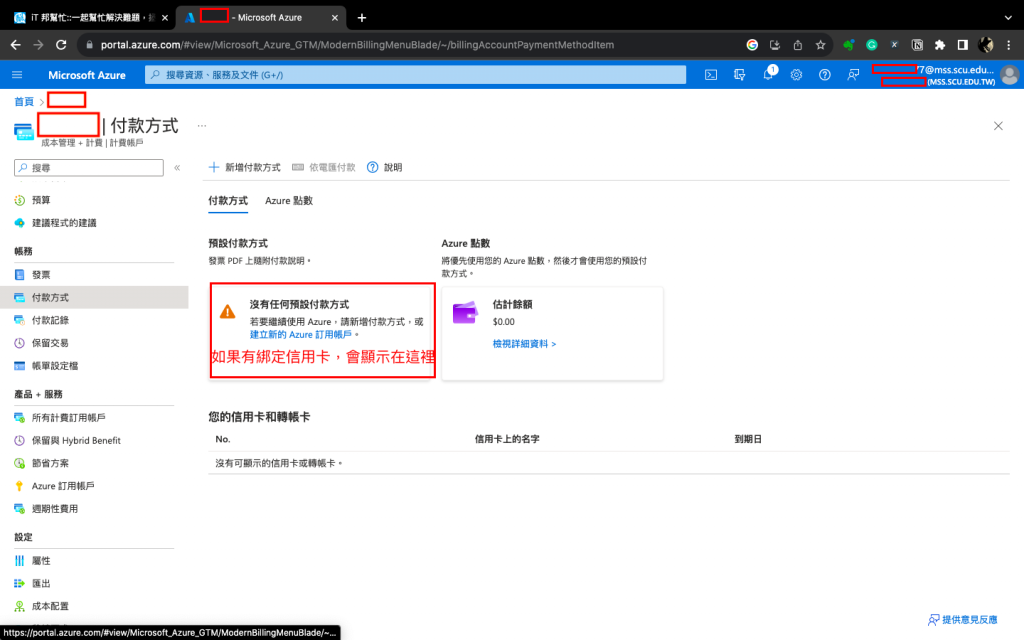Open the feedback icon in the top bar
The image size is (1024, 640).
[x=853, y=75]
